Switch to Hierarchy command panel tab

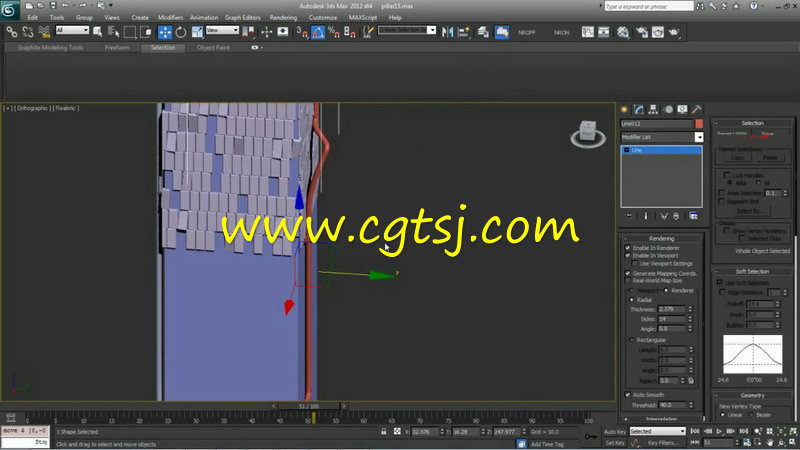653,109
